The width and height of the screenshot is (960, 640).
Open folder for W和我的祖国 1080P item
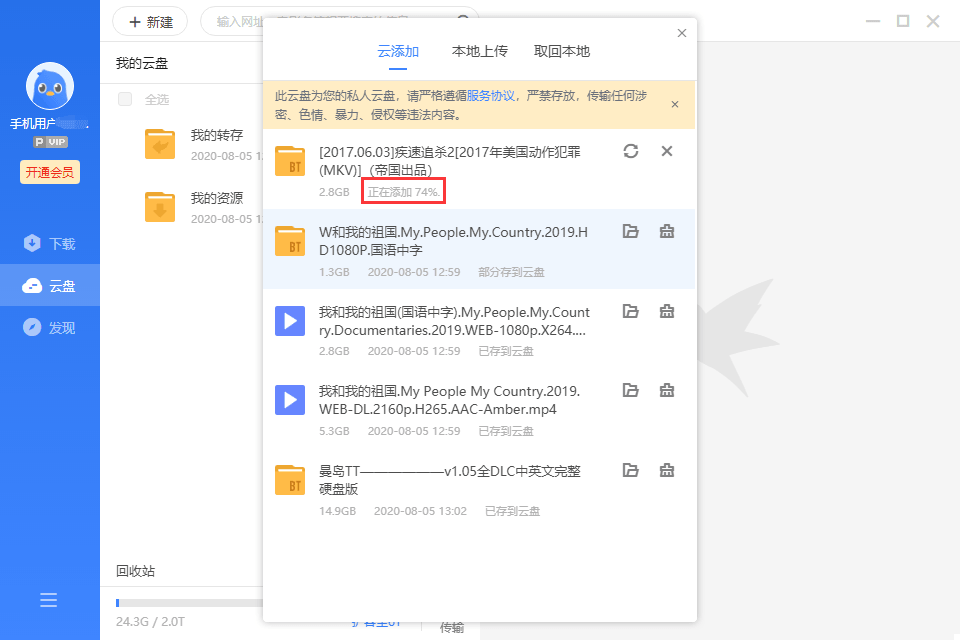630,231
